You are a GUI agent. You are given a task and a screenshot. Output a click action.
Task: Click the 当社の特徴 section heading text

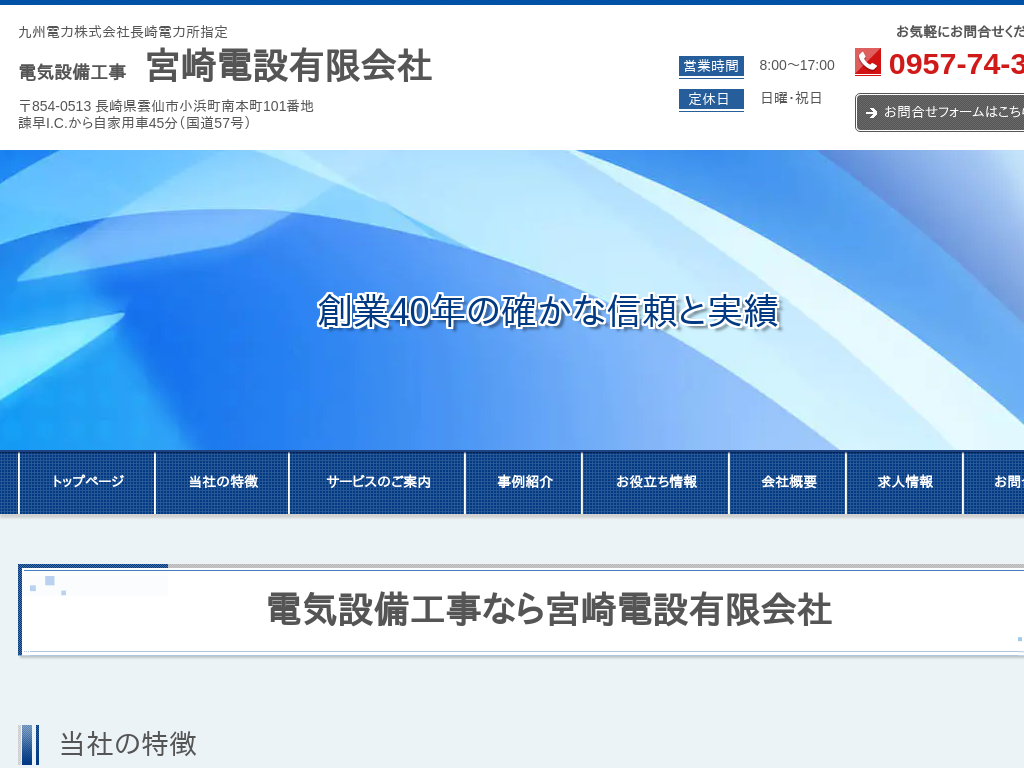[128, 744]
